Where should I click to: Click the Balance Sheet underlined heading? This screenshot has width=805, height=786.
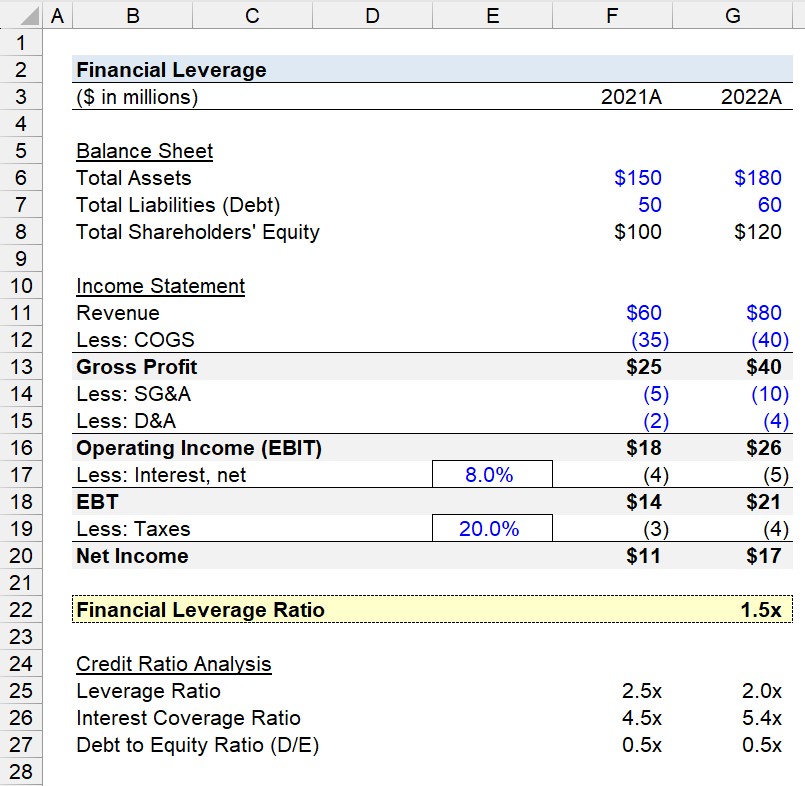pyautogui.click(x=144, y=151)
